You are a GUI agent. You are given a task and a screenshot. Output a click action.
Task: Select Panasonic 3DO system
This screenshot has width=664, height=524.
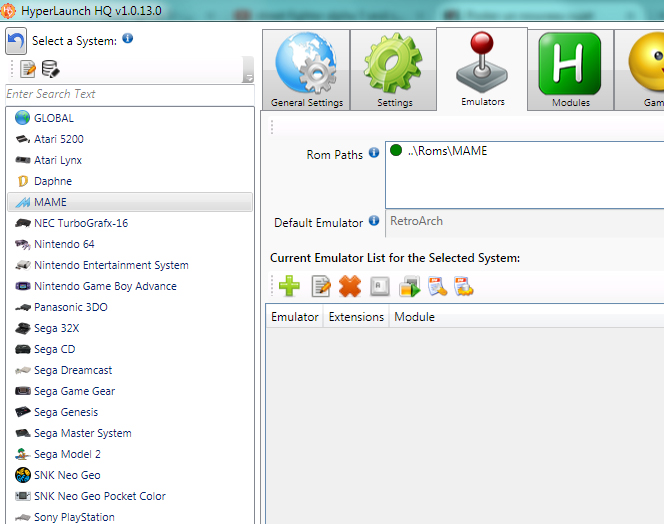[x=130, y=307]
